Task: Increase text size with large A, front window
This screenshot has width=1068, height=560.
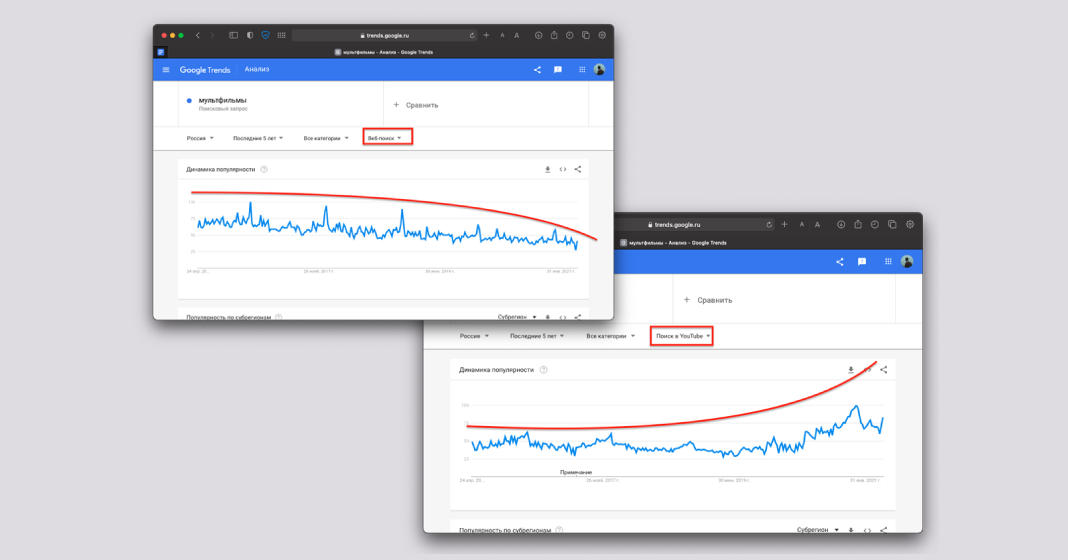Action: point(517,35)
